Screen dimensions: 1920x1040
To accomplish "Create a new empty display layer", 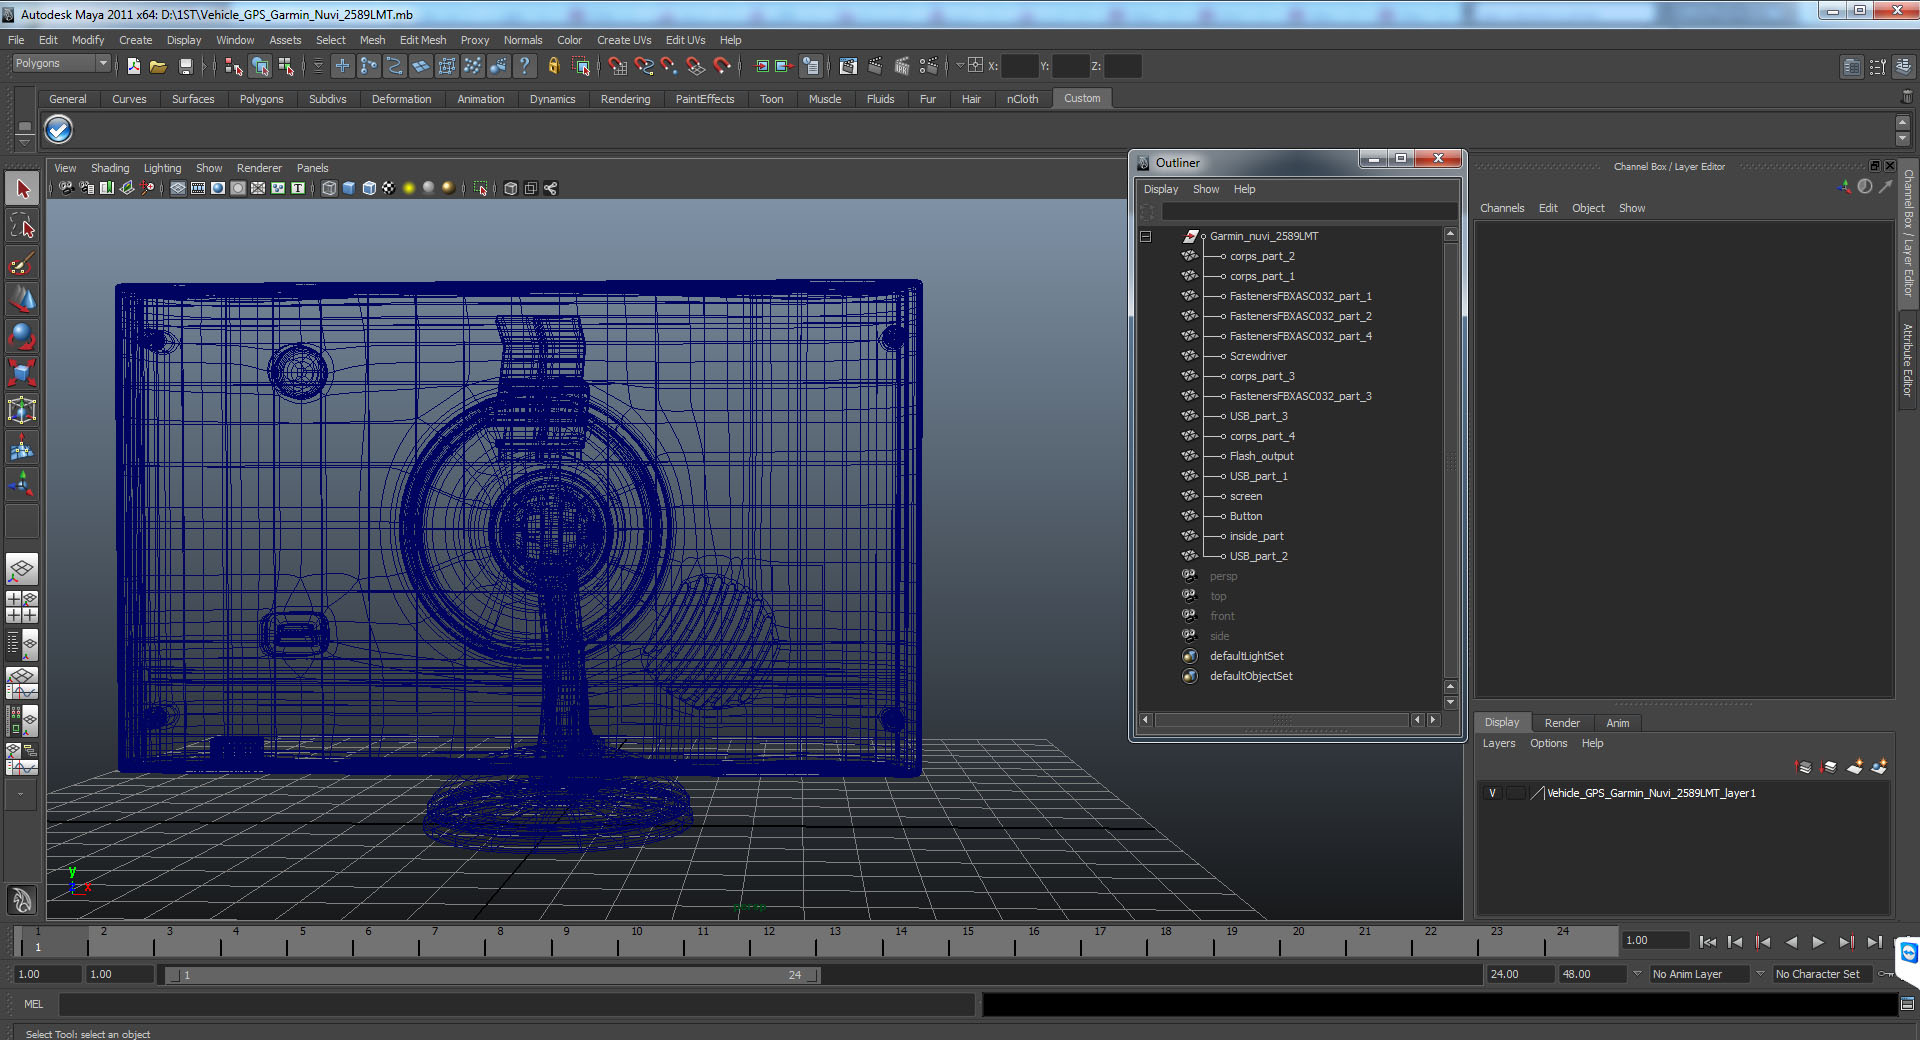I will (1854, 767).
